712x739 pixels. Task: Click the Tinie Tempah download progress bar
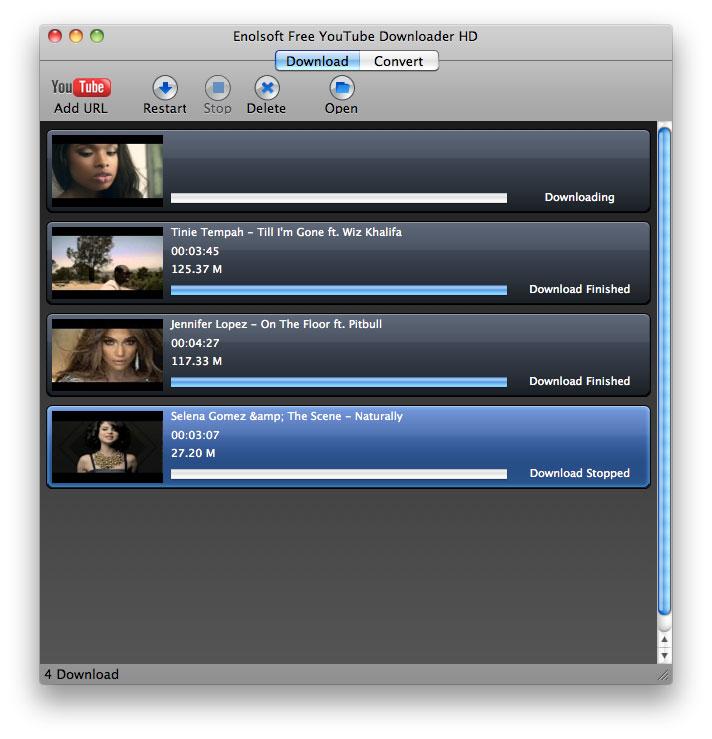(339, 290)
